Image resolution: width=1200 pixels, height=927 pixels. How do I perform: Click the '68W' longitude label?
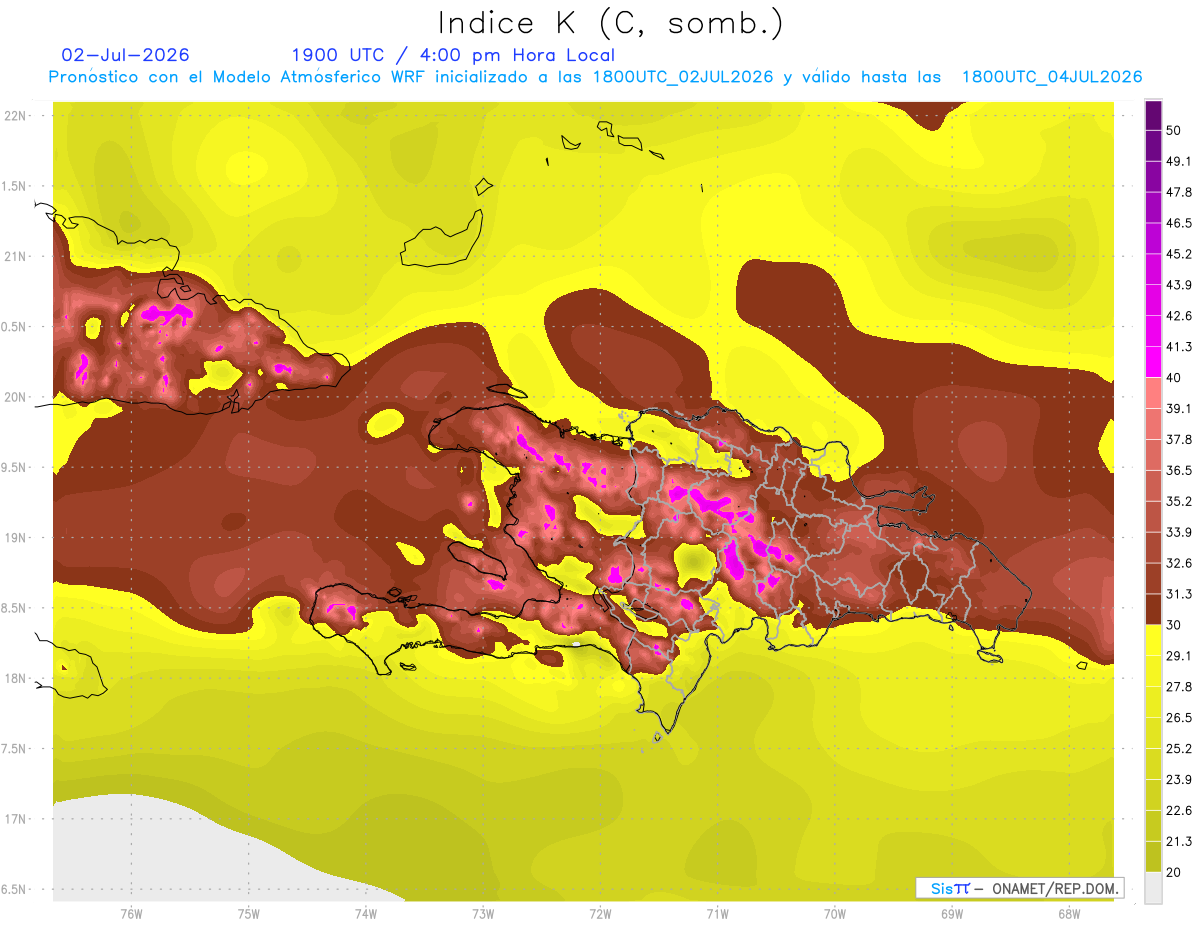pos(1069,914)
